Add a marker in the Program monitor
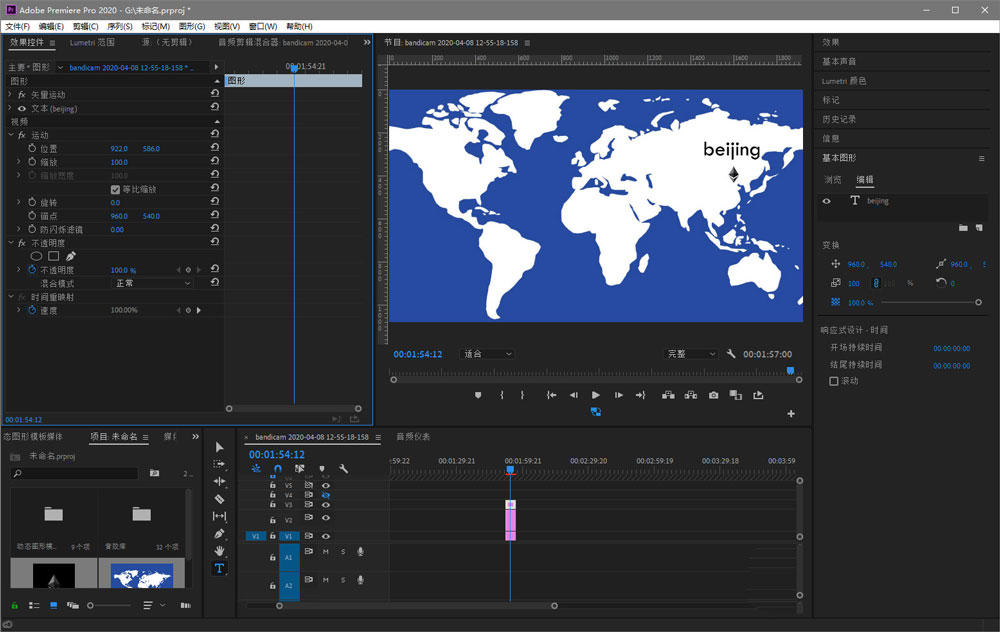 pyautogui.click(x=478, y=395)
